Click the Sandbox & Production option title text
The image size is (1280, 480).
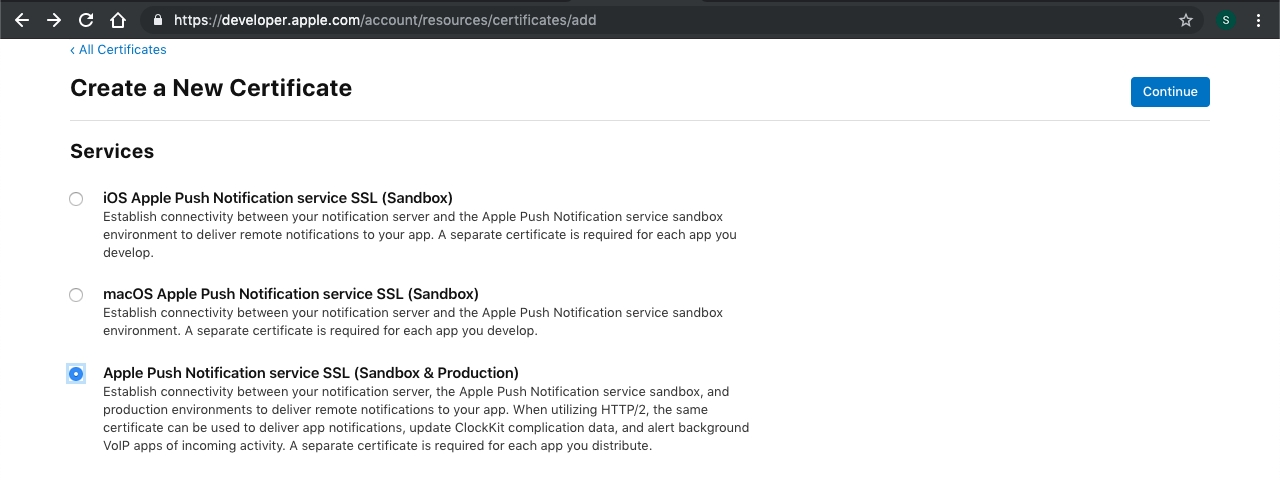(311, 373)
